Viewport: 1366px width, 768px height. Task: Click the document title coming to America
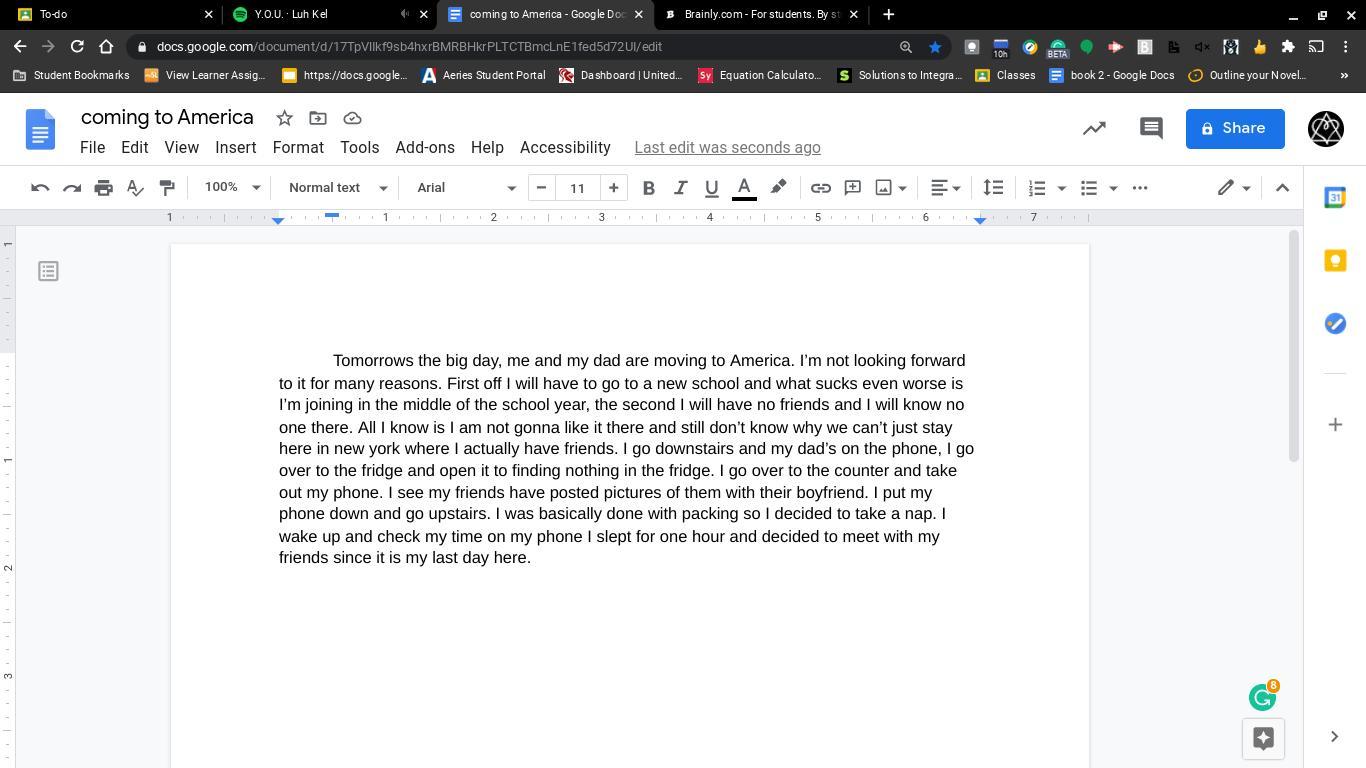click(167, 117)
